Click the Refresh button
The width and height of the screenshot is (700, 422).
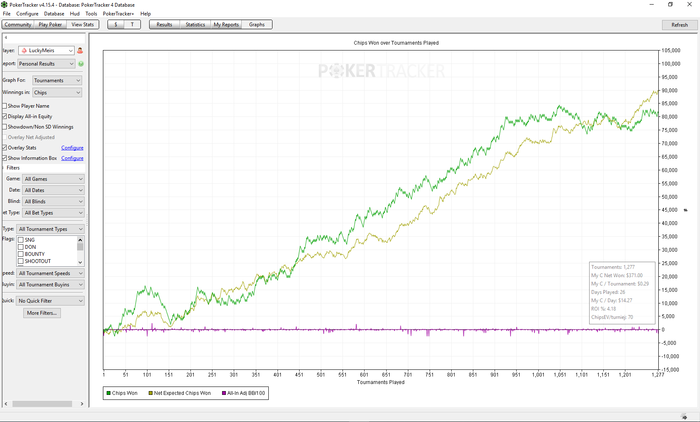(x=679, y=25)
